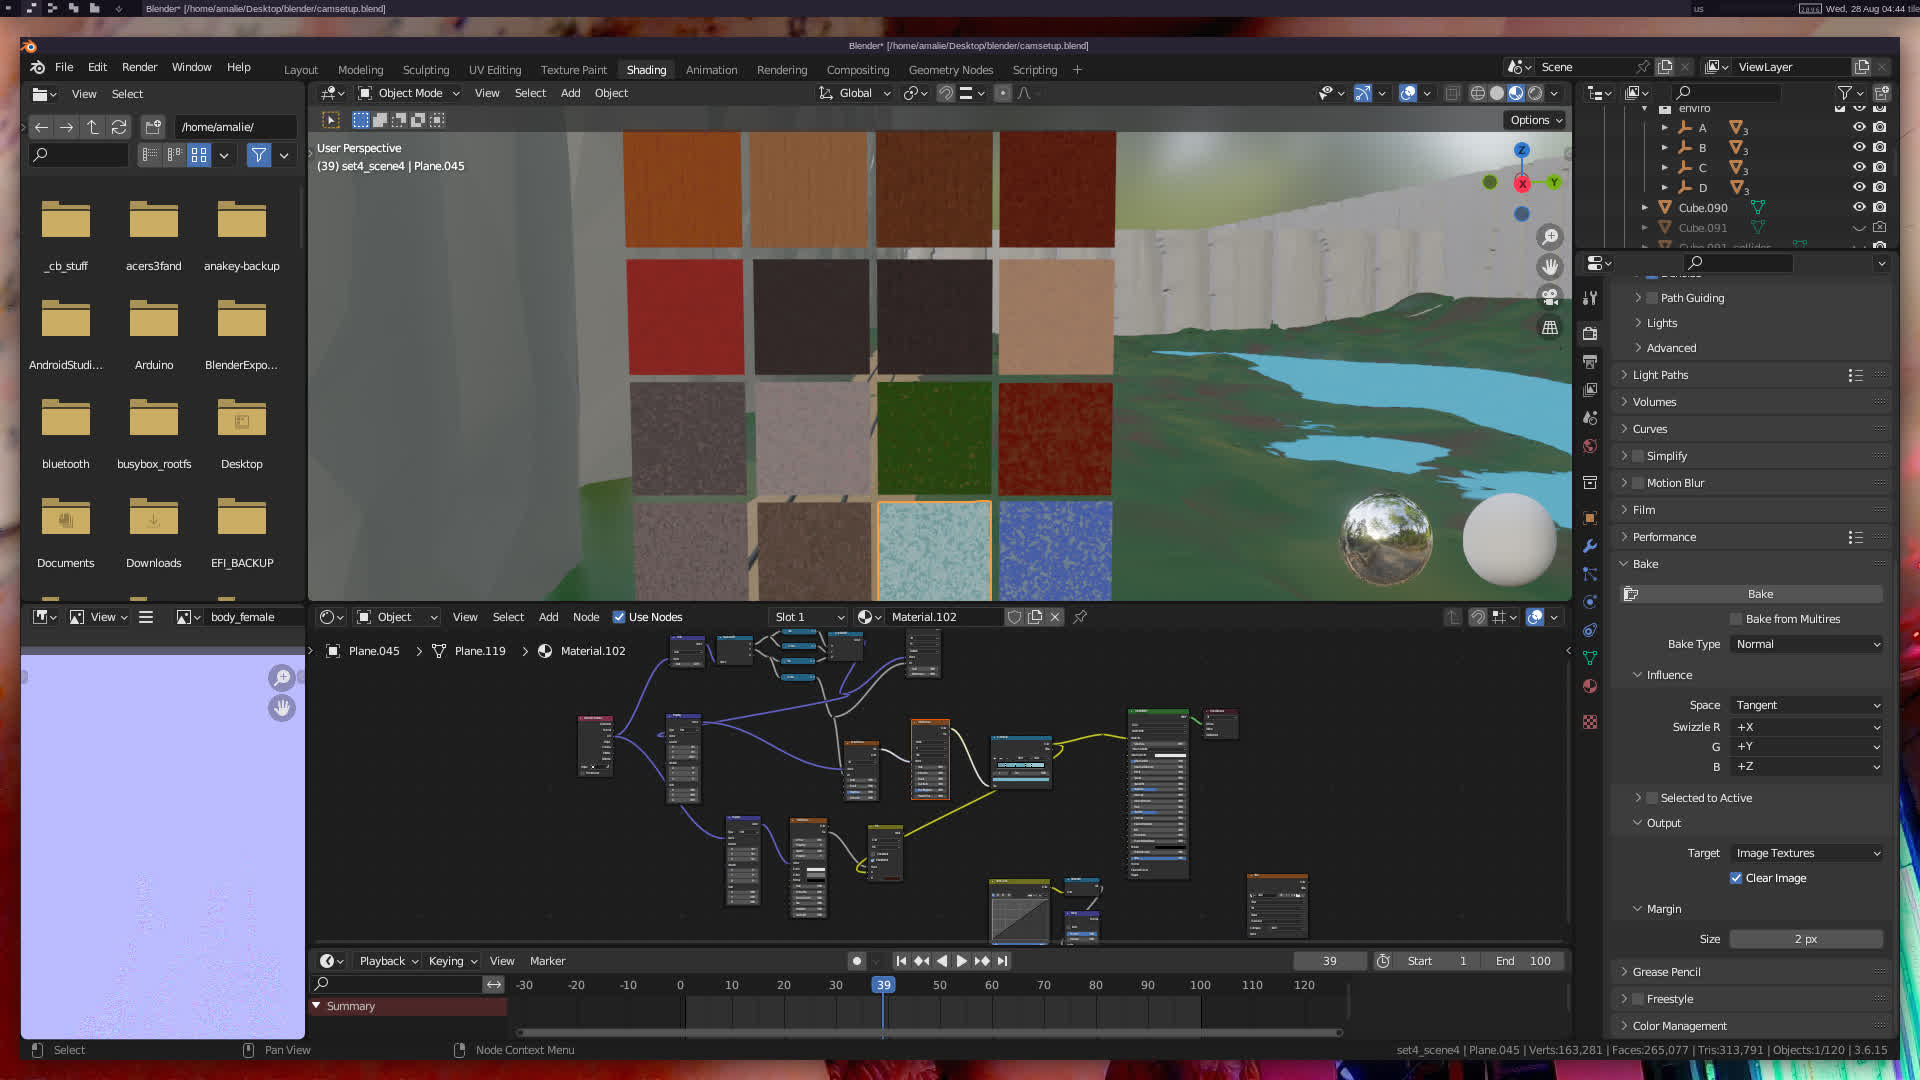Image resolution: width=1920 pixels, height=1080 pixels.
Task: Pin the node editor with the pin icon
Action: click(x=1080, y=617)
